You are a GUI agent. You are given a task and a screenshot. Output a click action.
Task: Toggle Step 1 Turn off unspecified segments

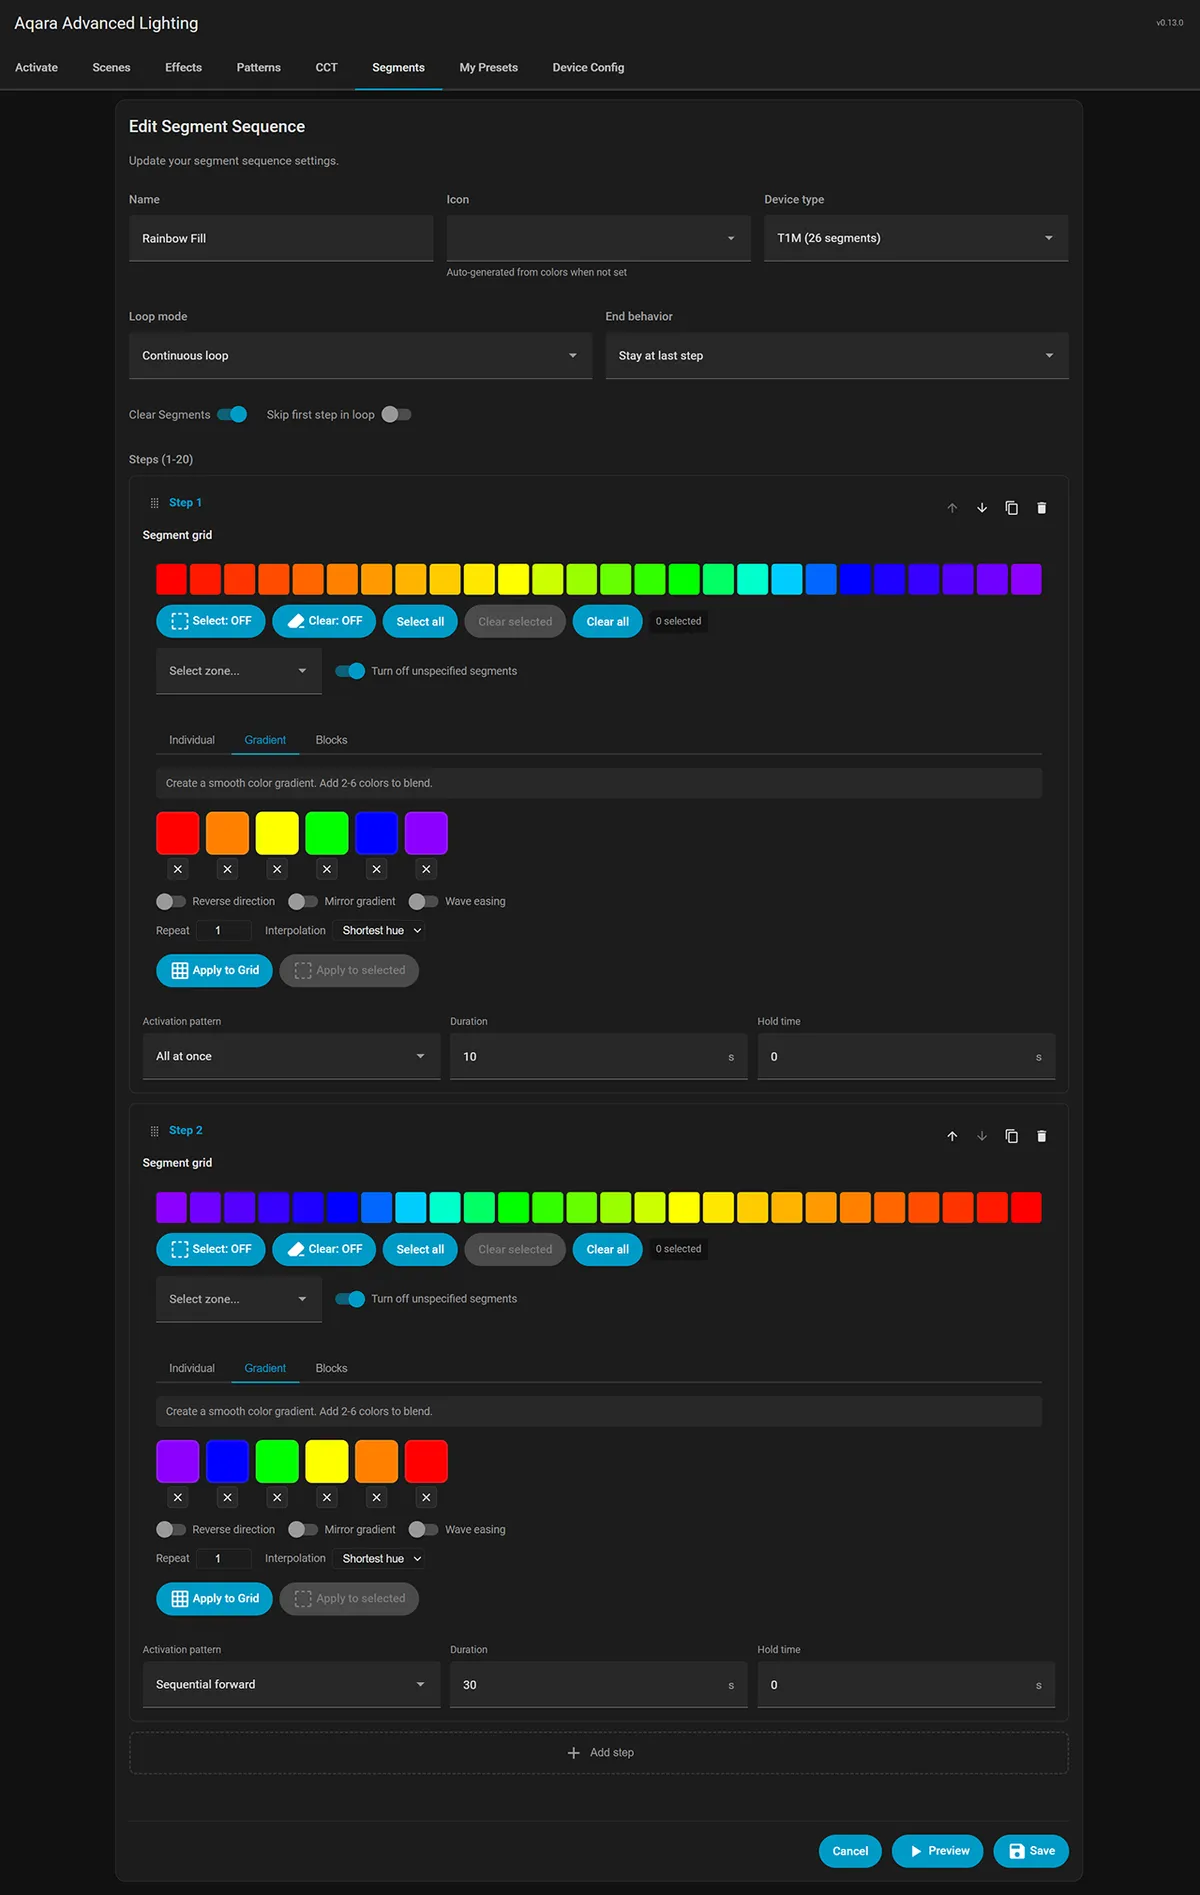pos(350,671)
